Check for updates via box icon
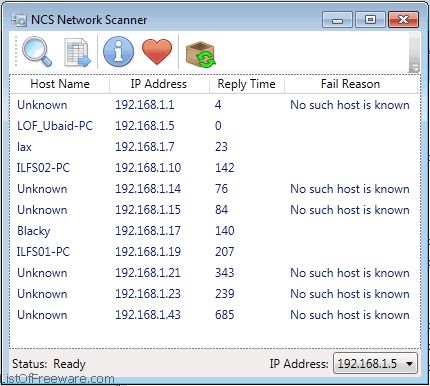The height and width of the screenshot is (386, 430). pos(200,54)
